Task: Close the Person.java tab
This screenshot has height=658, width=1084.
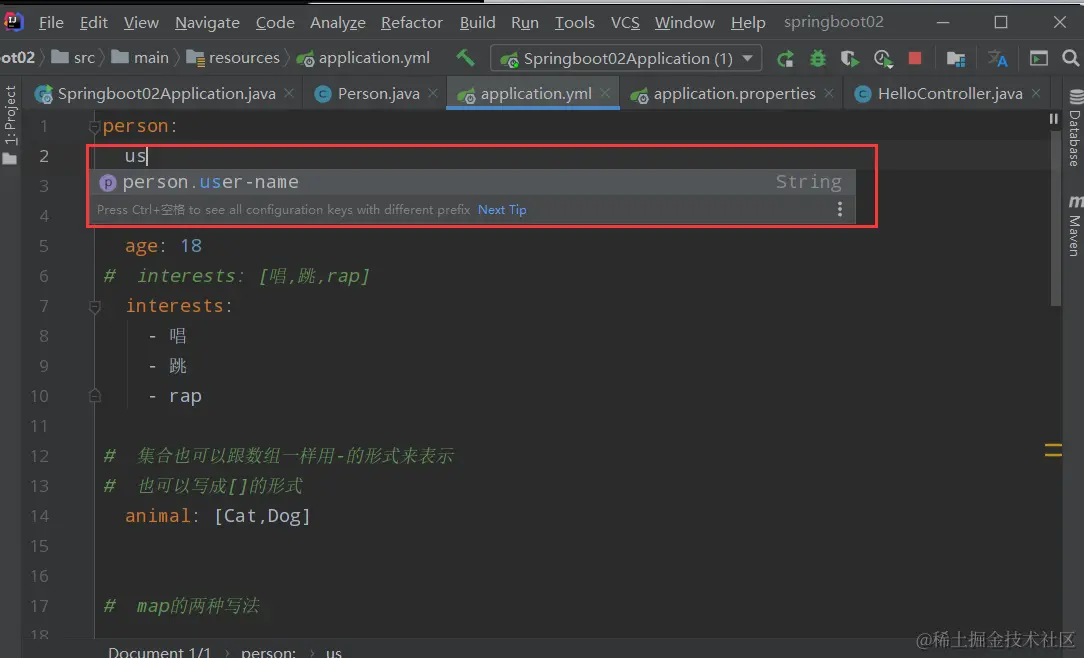Action: point(433,93)
